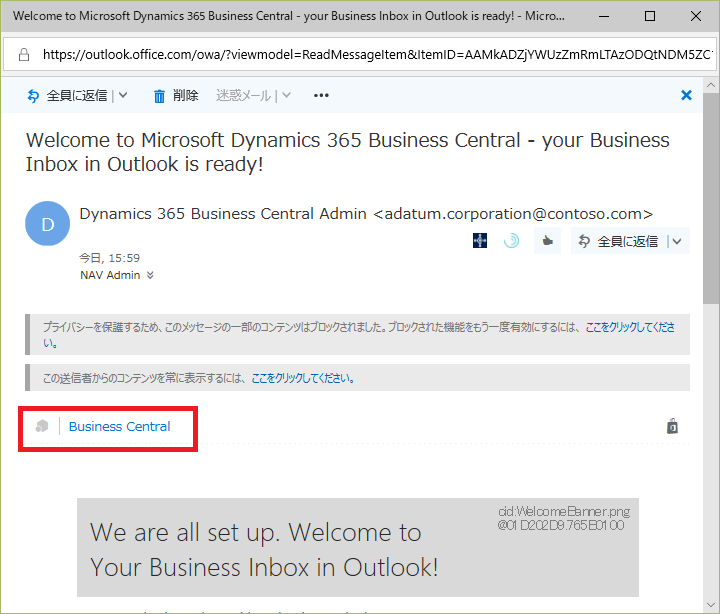Click the shopping bag store icon in the add-in bar
Image resolution: width=720 pixels, height=614 pixels.
(x=672, y=426)
